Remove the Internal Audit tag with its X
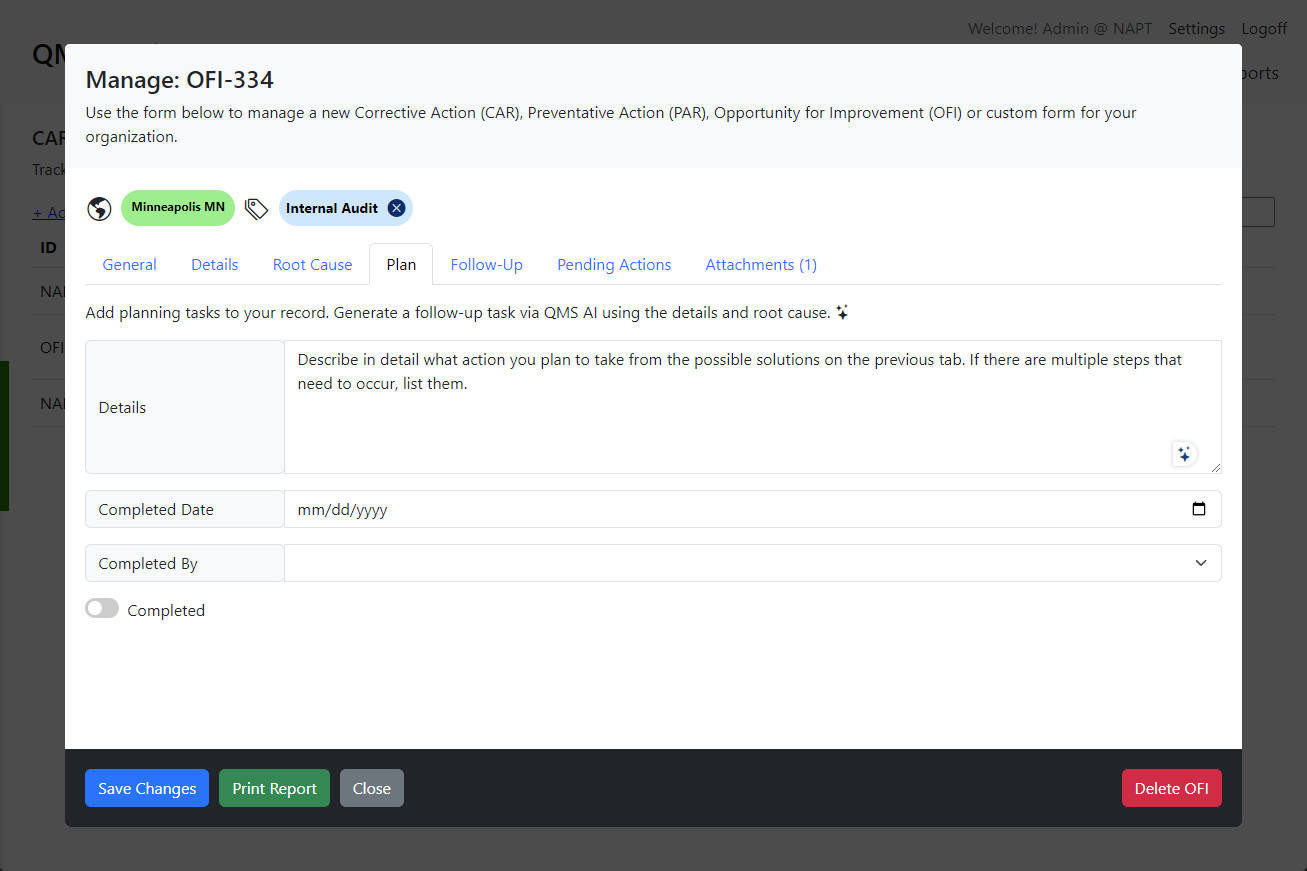Screen dimensions: 1307x871 pyautogui.click(x=396, y=208)
